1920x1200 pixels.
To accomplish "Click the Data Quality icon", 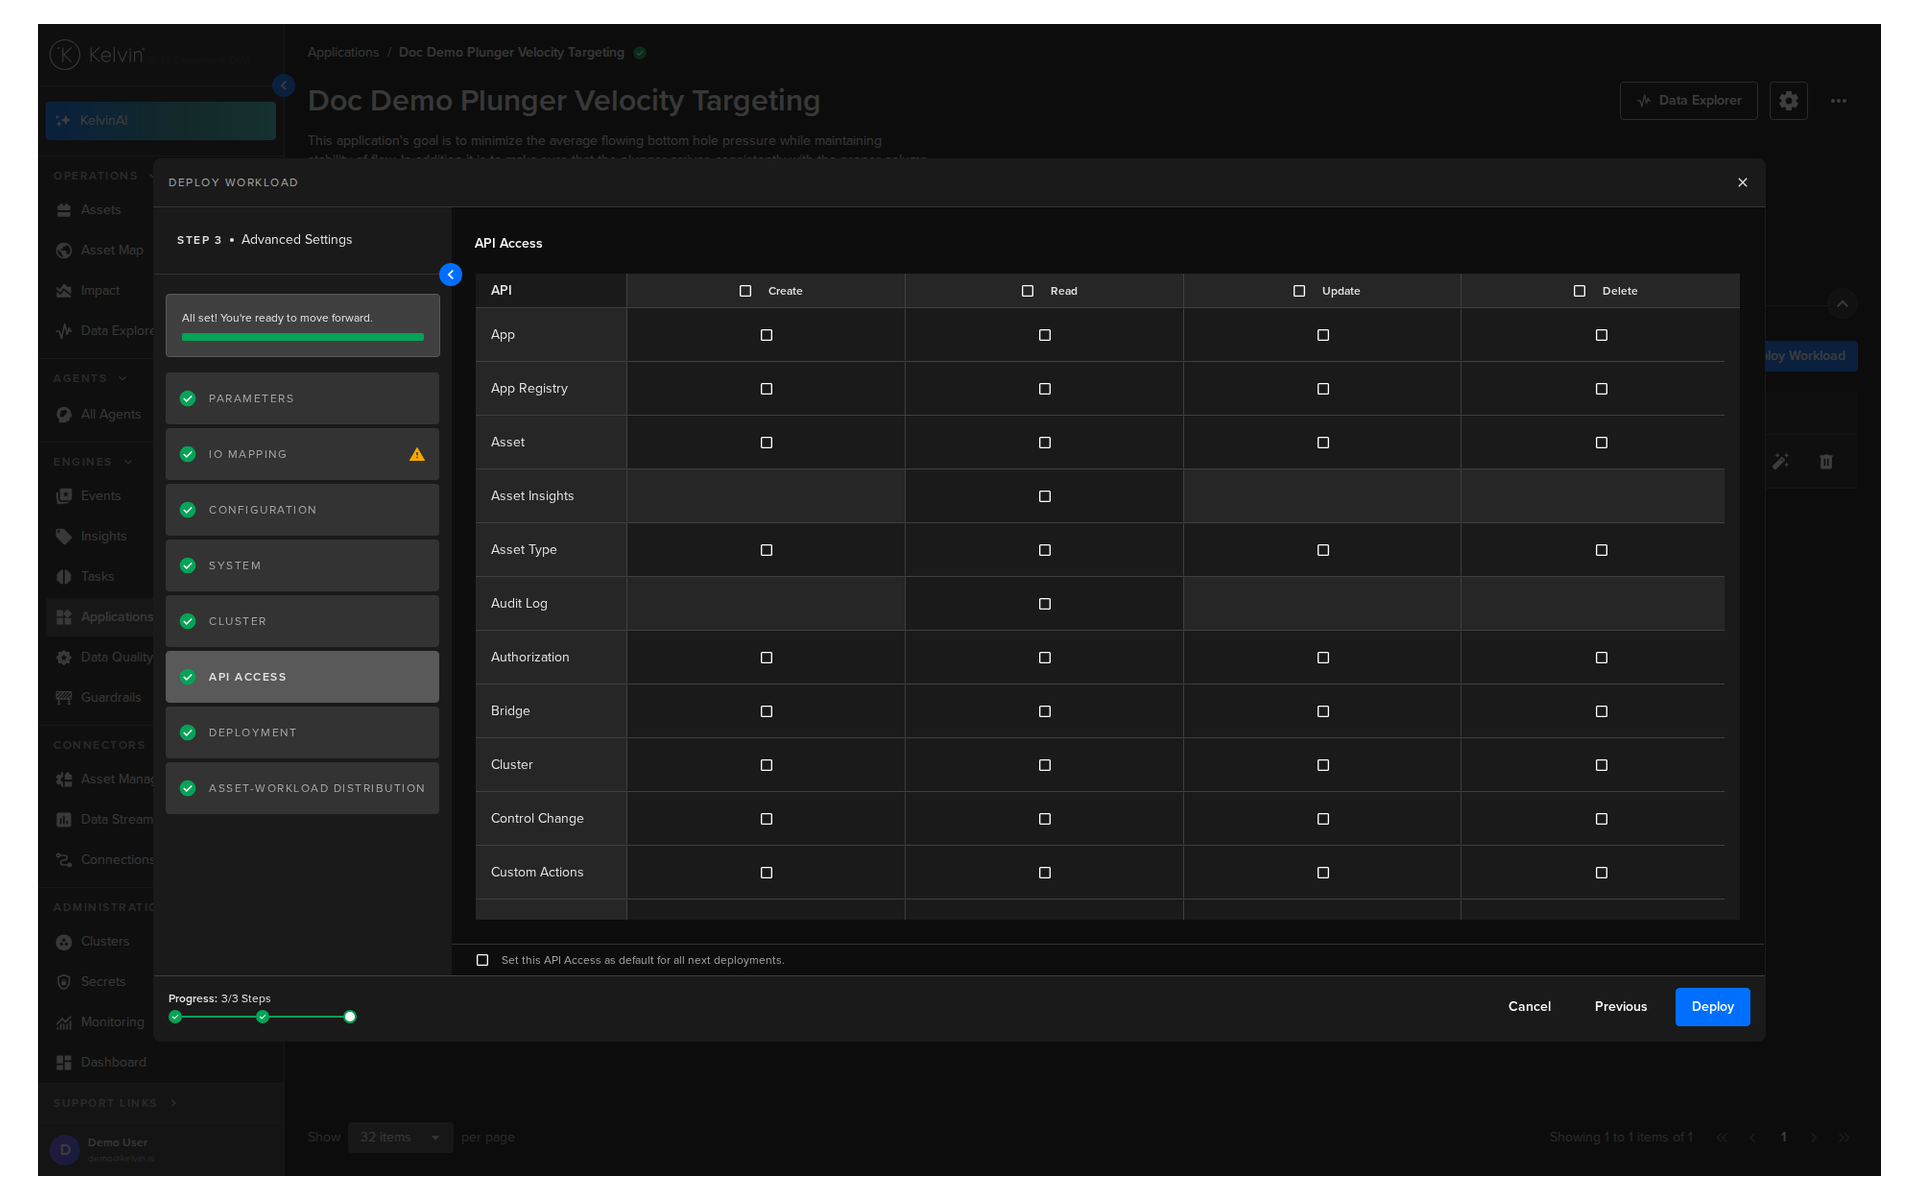I will pyautogui.click(x=64, y=658).
